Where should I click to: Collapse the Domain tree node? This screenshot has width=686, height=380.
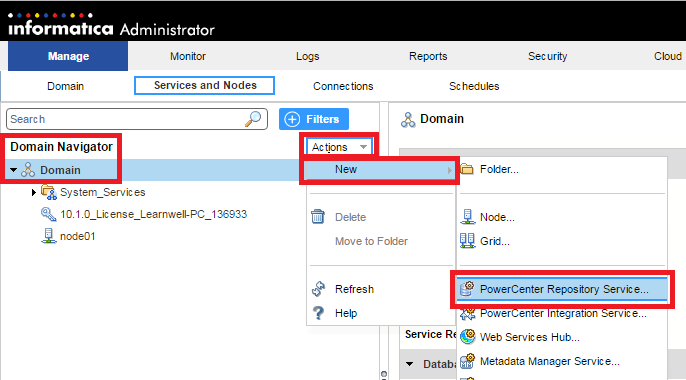pyautogui.click(x=14, y=170)
